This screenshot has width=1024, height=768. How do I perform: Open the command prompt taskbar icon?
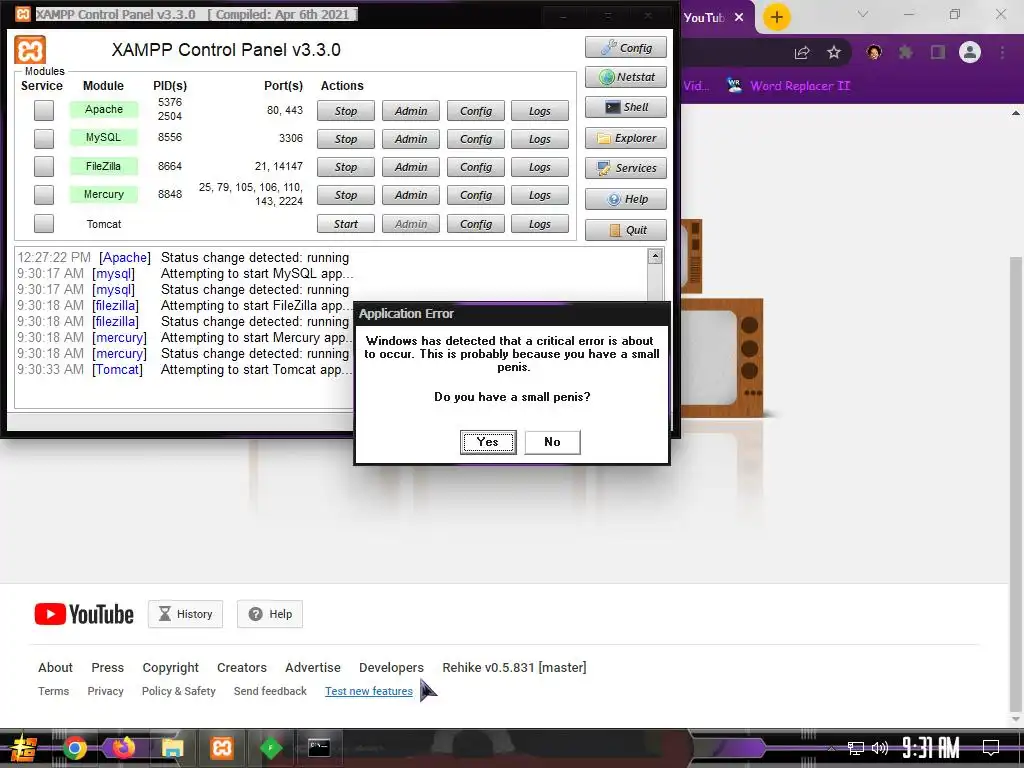coord(319,748)
